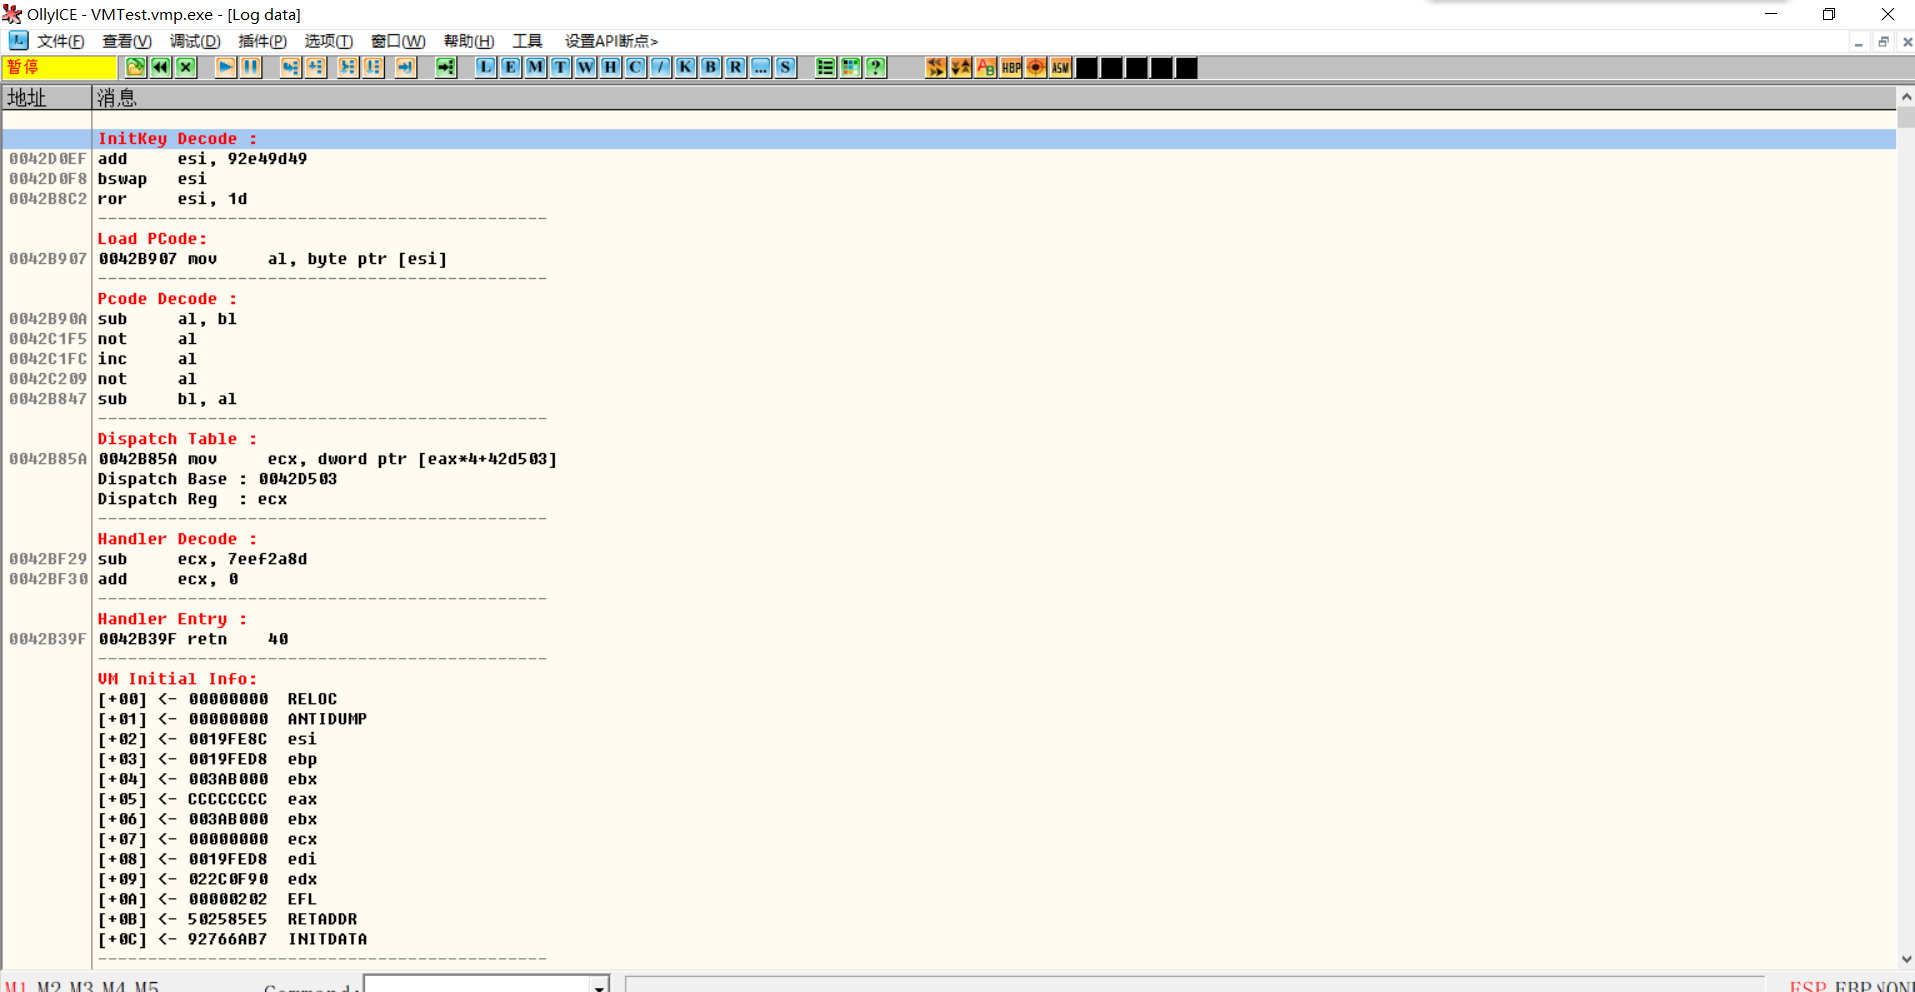Open the Memory map window
Screen dimensions: 1915x992
tap(535, 67)
